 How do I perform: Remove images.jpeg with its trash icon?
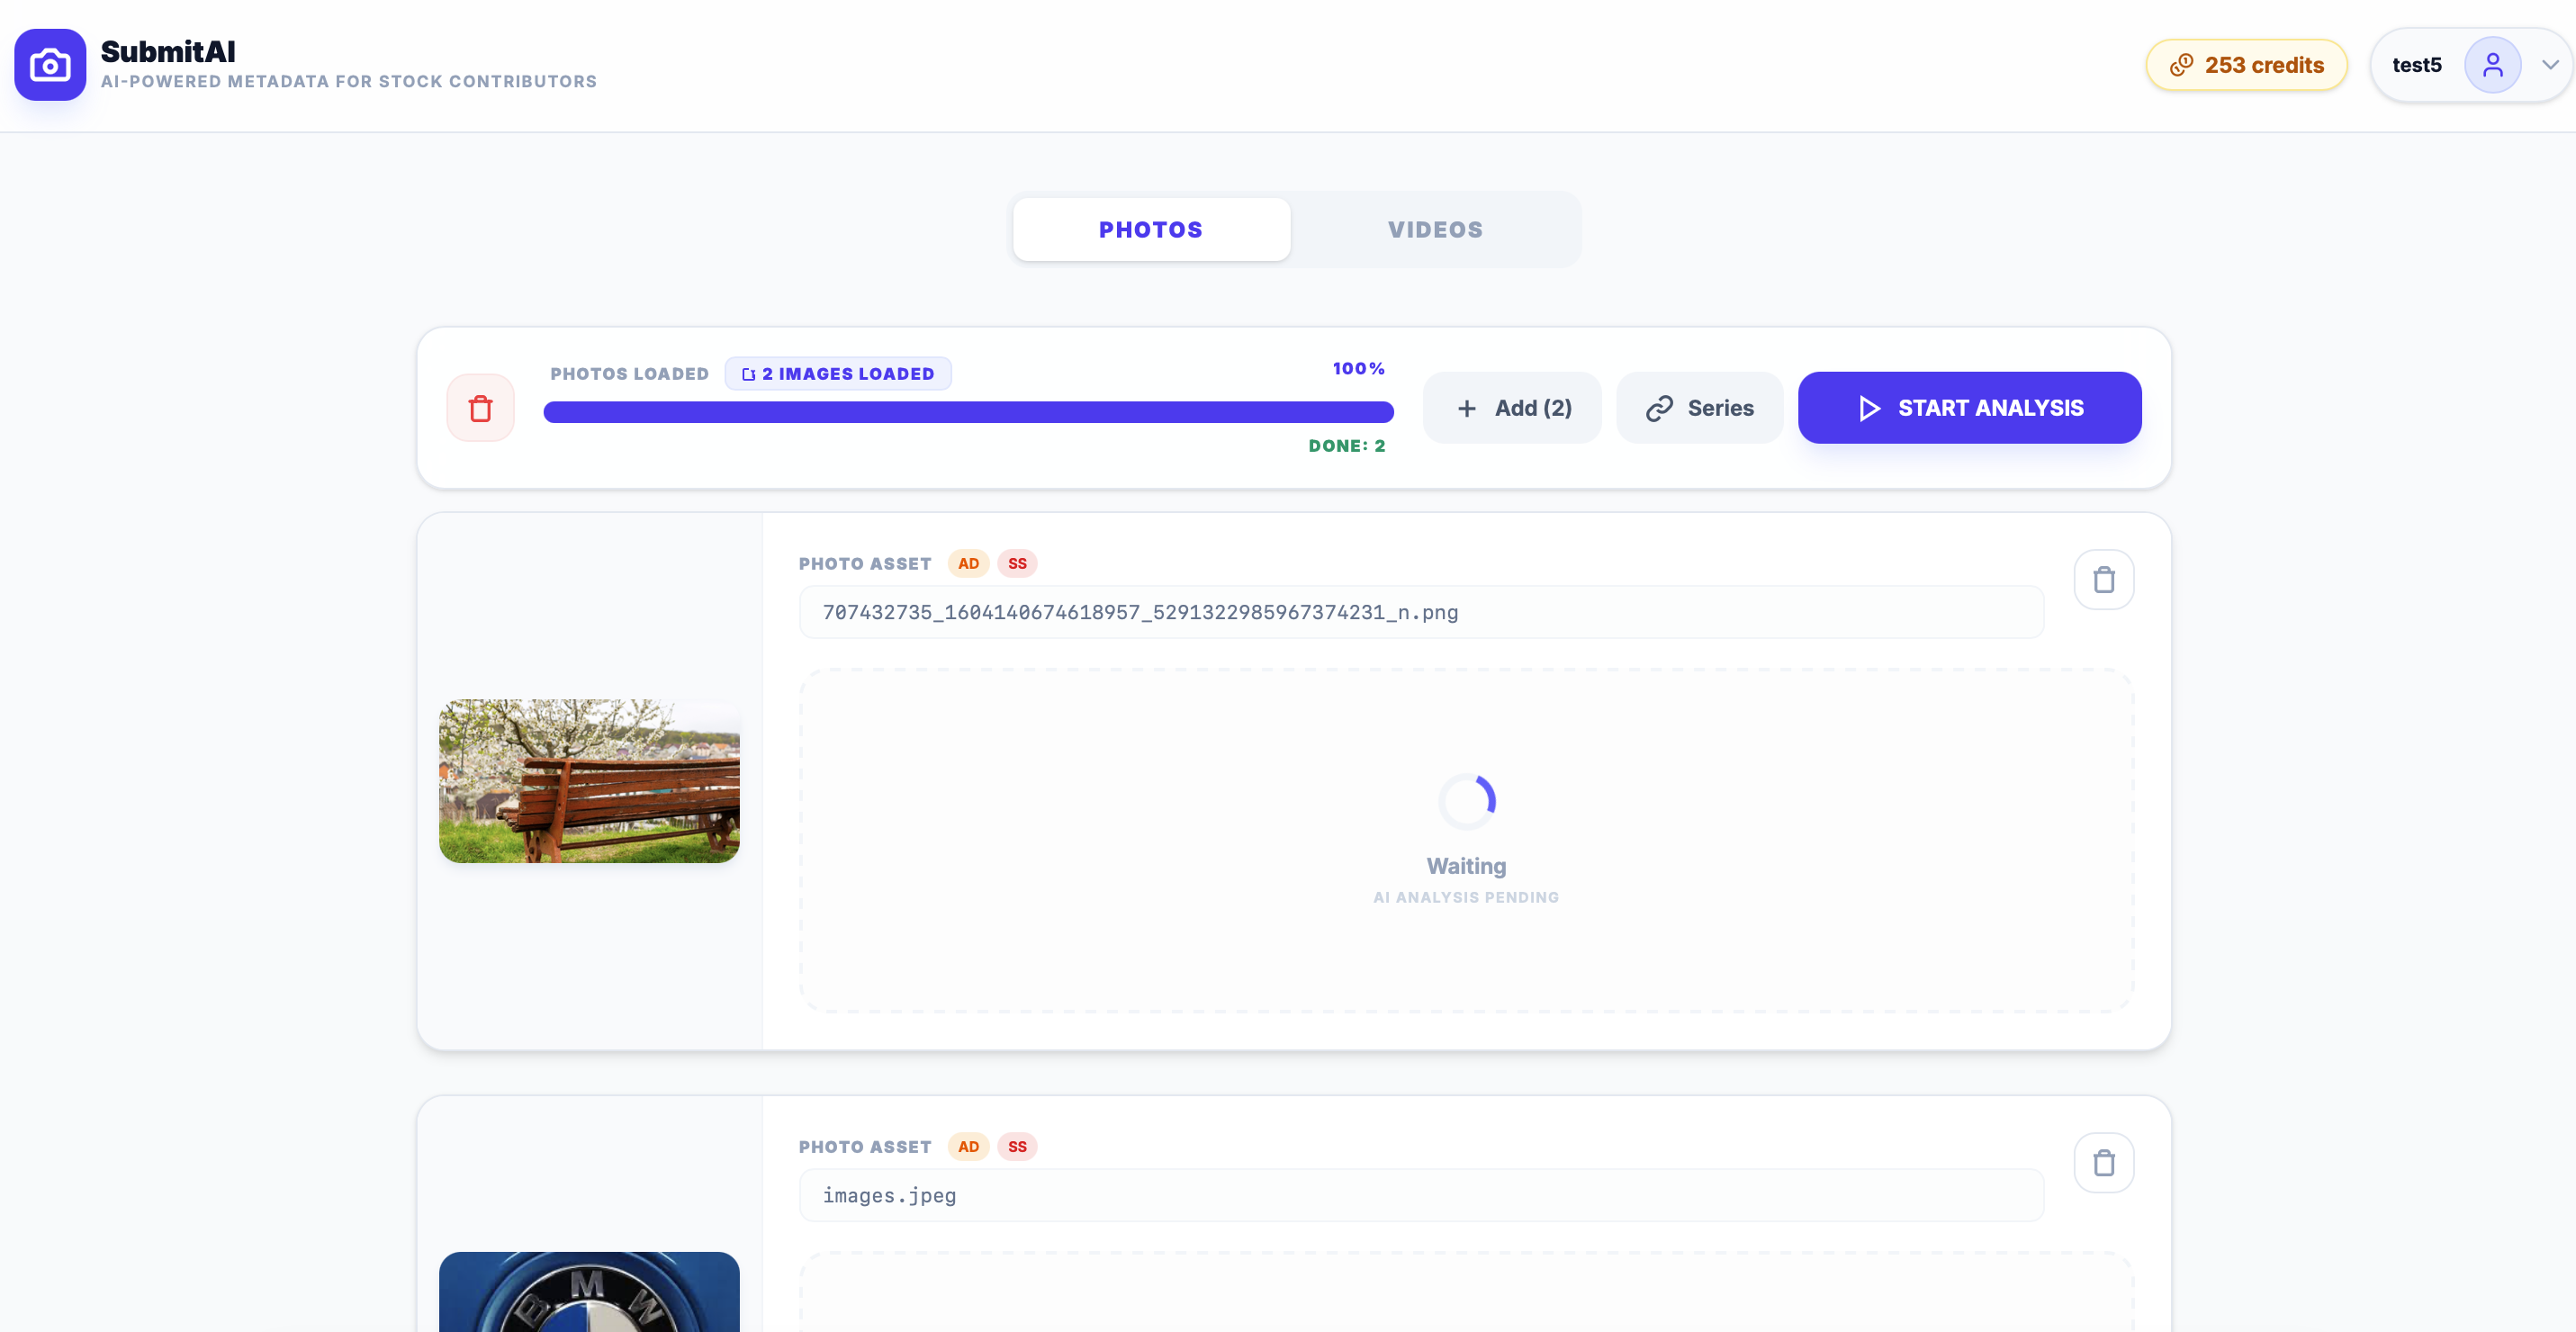(2104, 1162)
